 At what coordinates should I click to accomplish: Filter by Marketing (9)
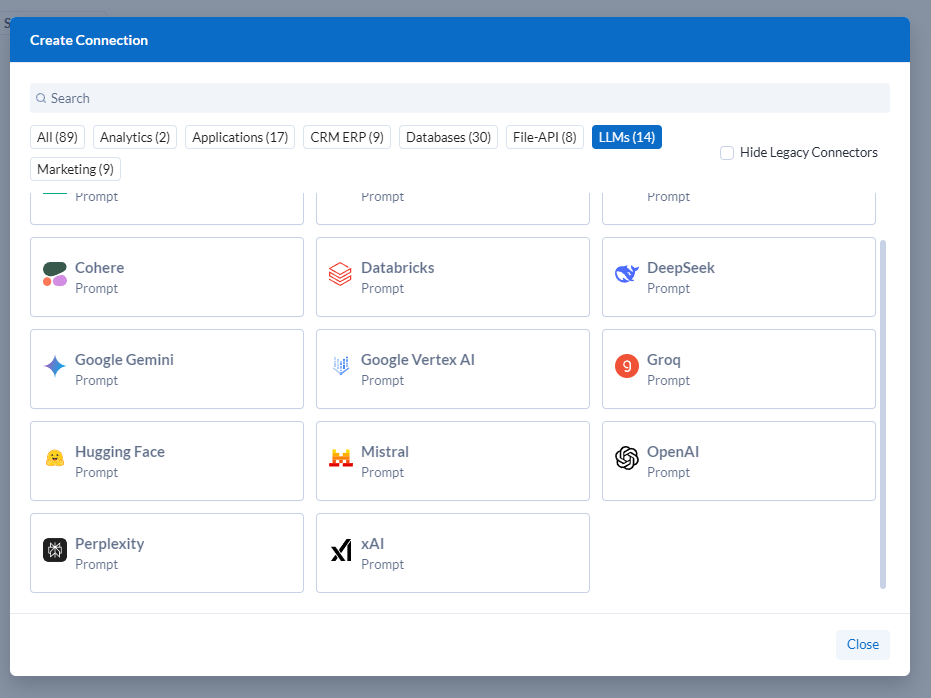75,169
